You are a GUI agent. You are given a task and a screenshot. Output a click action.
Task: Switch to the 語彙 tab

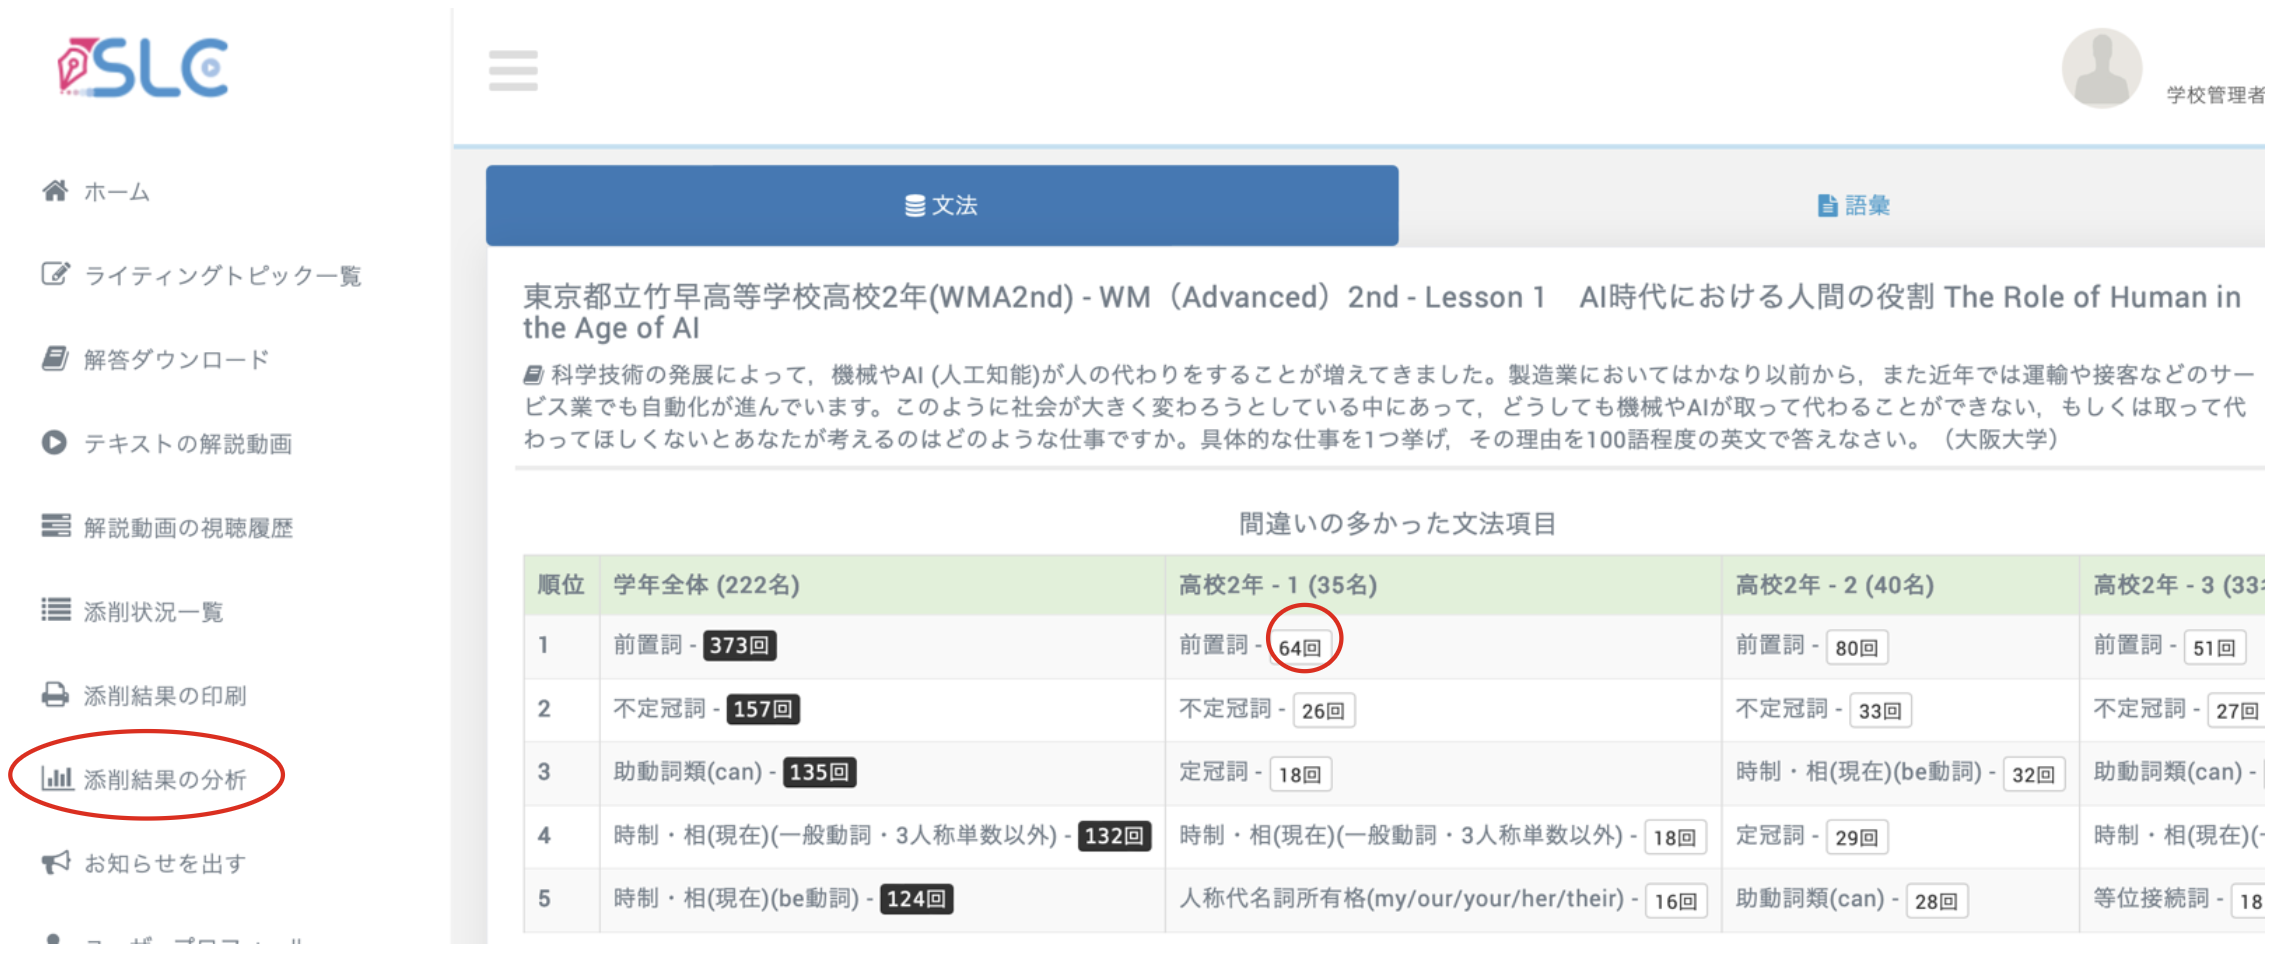pos(1853,206)
